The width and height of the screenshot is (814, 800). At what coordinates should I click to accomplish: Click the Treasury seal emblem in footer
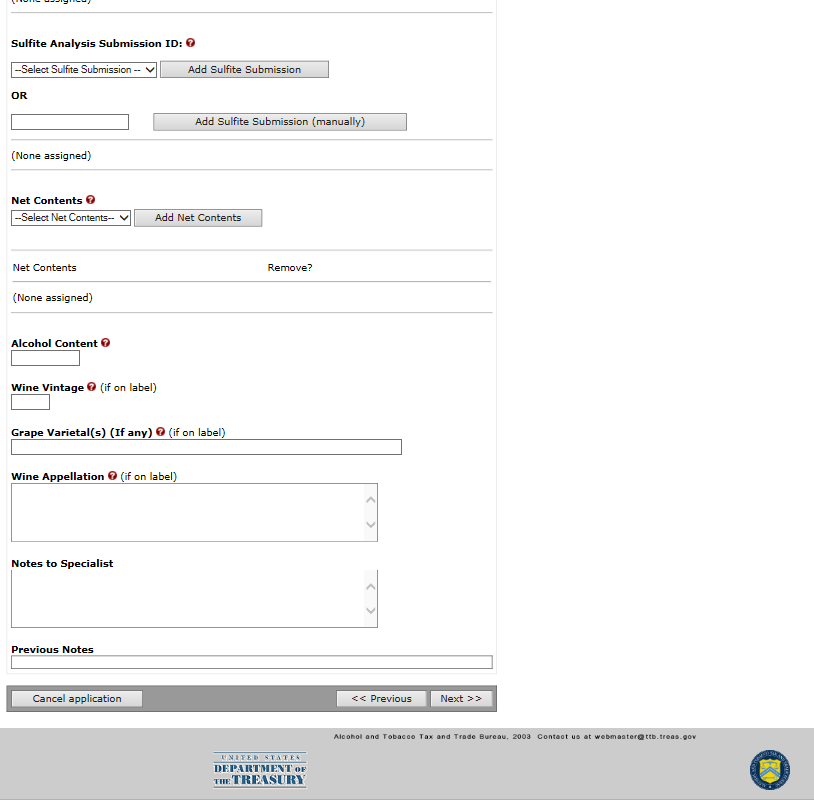click(769, 770)
